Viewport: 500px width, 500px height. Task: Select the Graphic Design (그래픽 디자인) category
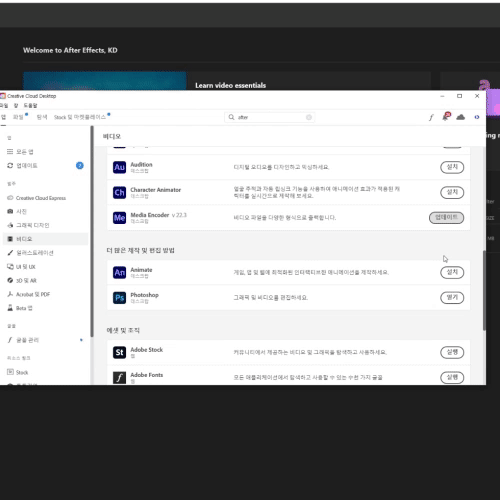pyautogui.click(x=28, y=225)
